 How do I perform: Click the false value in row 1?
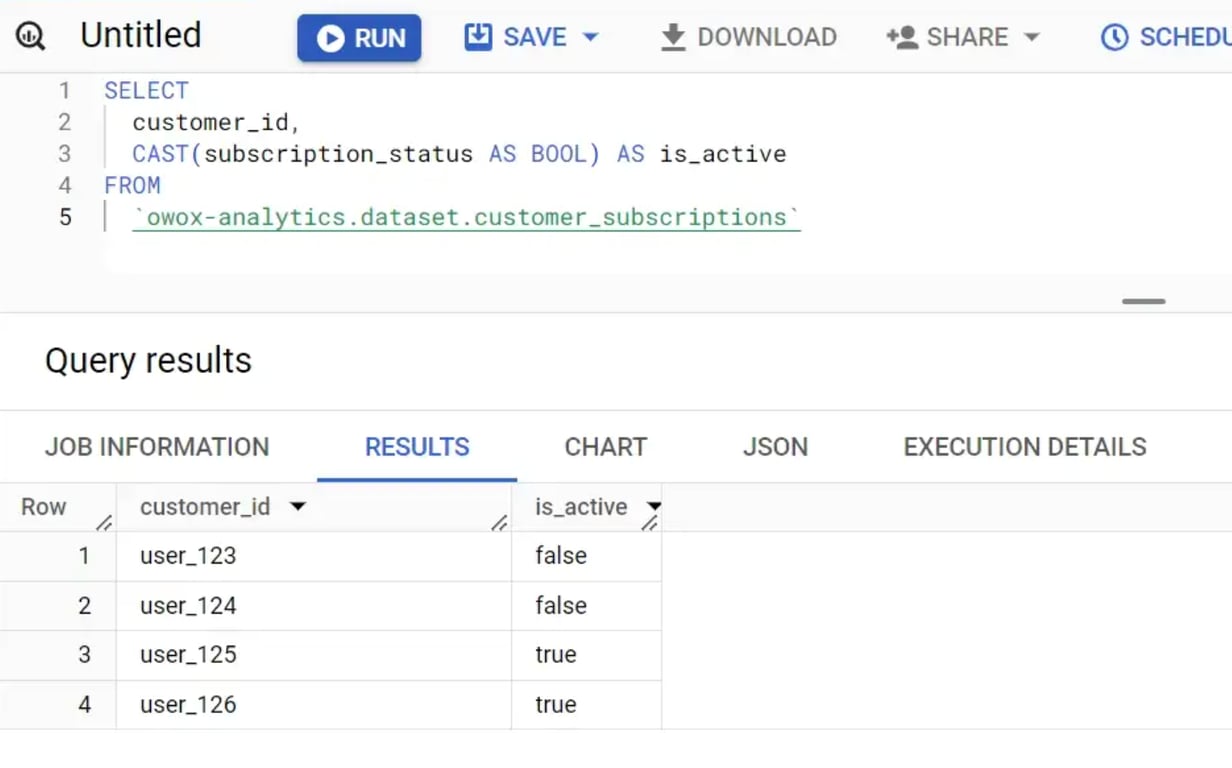561,556
